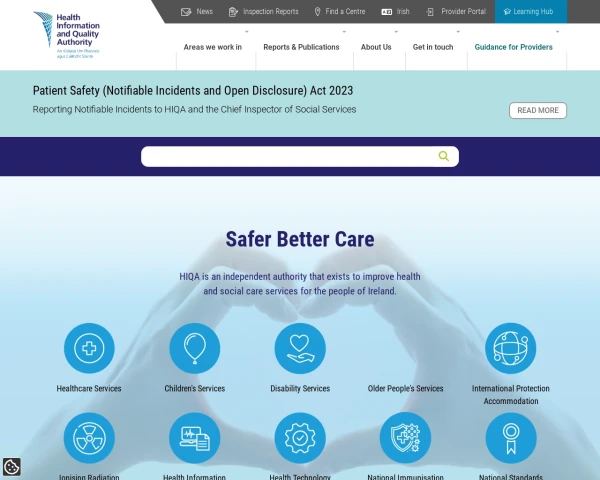Click International Protection Accommodation label
The height and width of the screenshot is (480, 600).
click(x=511, y=395)
